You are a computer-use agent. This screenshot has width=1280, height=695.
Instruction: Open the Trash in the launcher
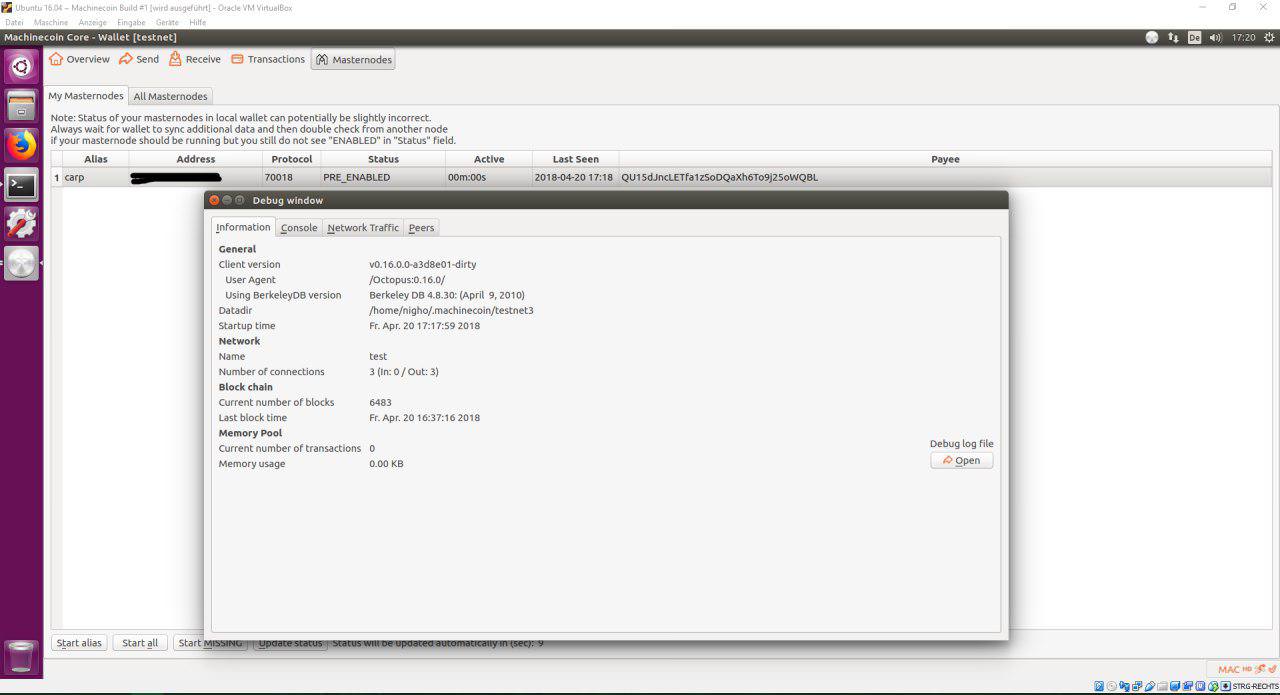[22, 657]
